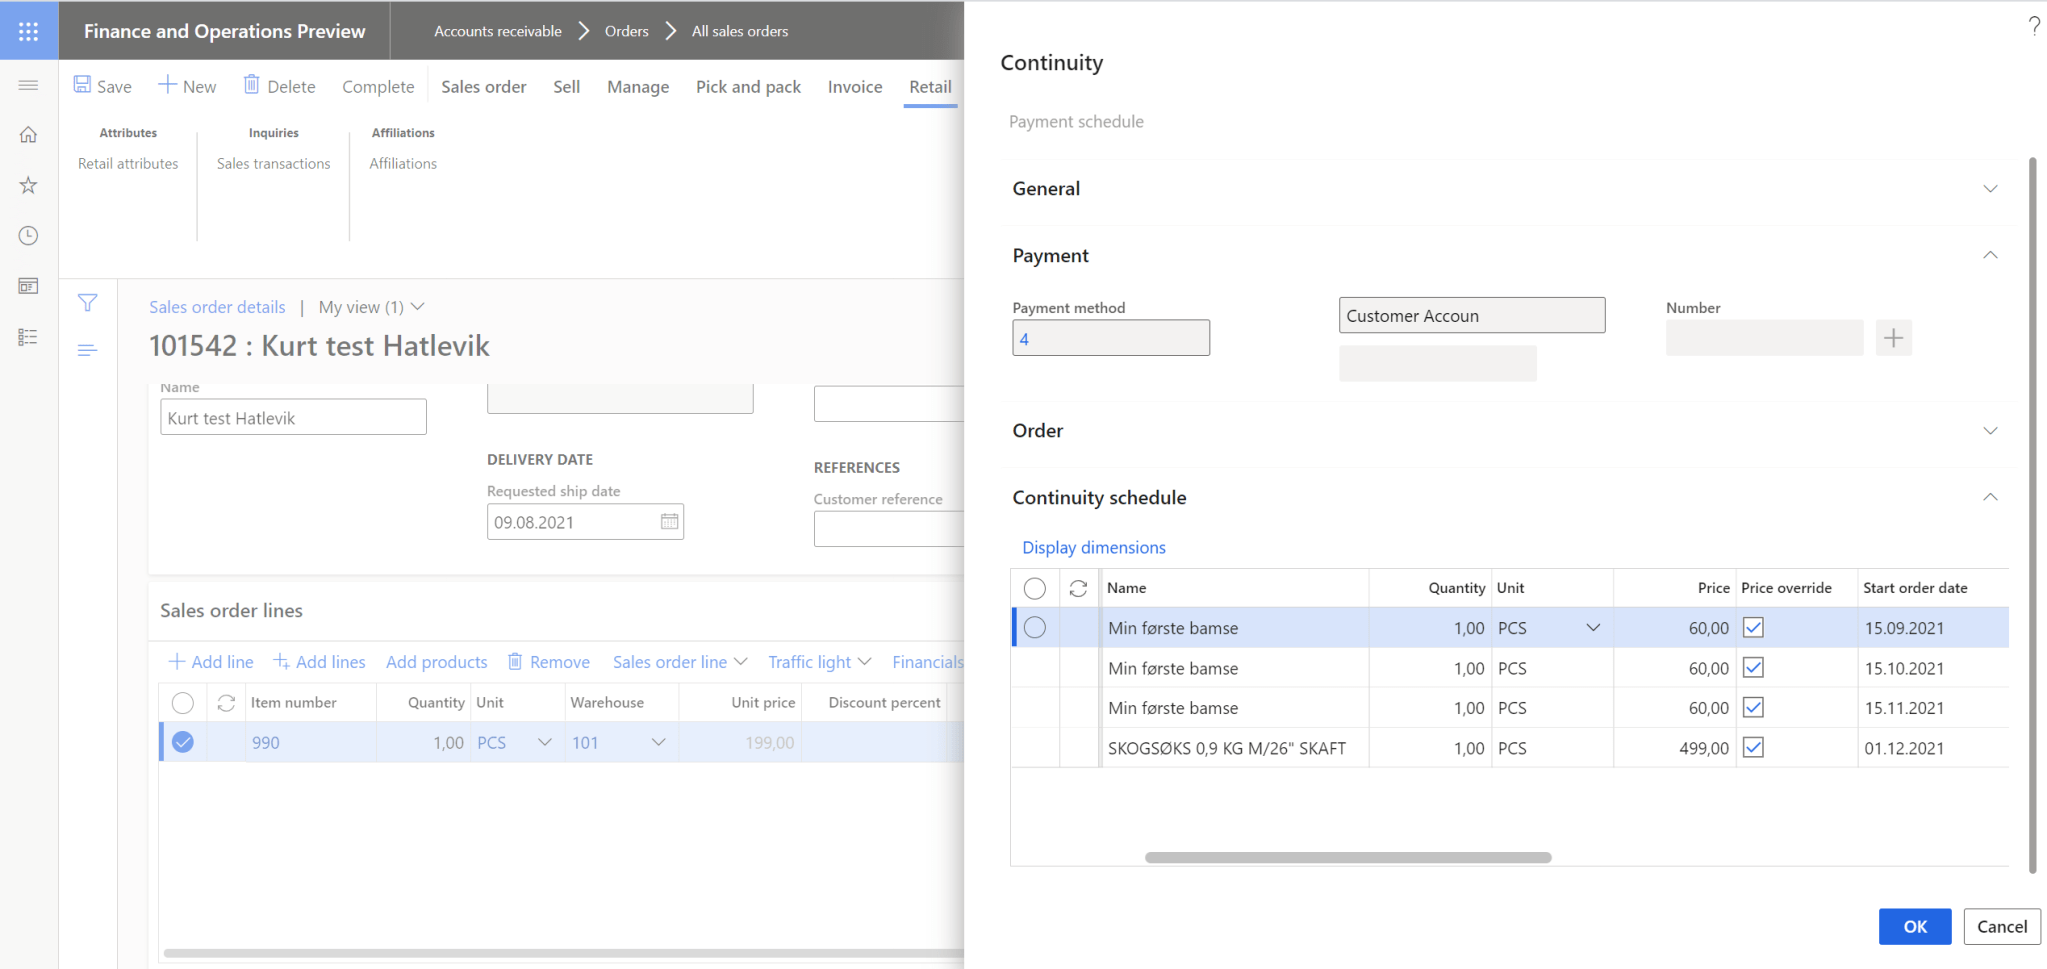Click the plus icon beside Number field

coord(1893,338)
